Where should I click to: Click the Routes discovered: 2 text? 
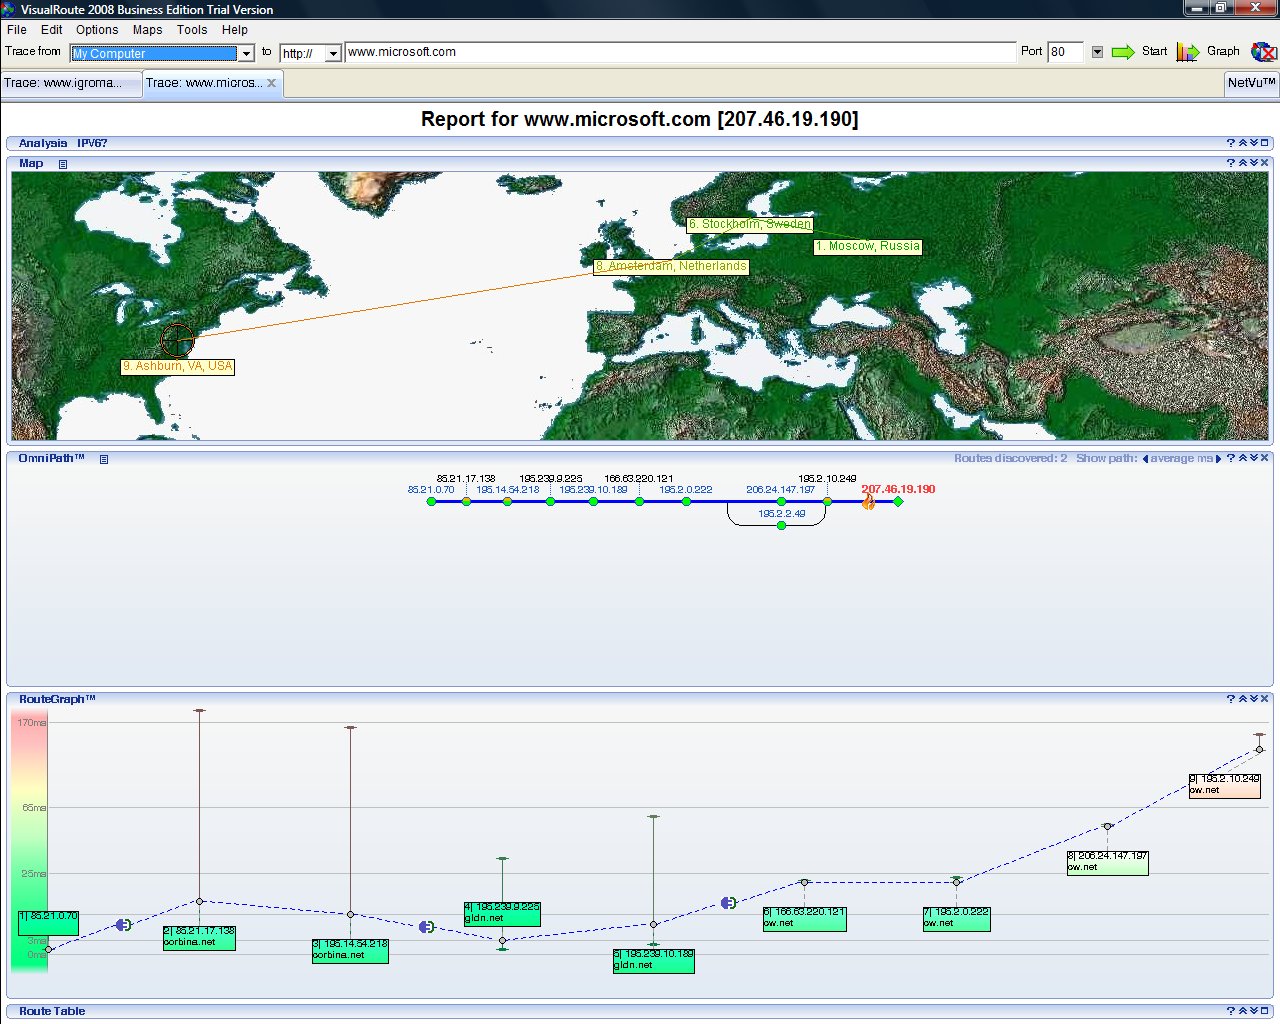click(x=1010, y=458)
